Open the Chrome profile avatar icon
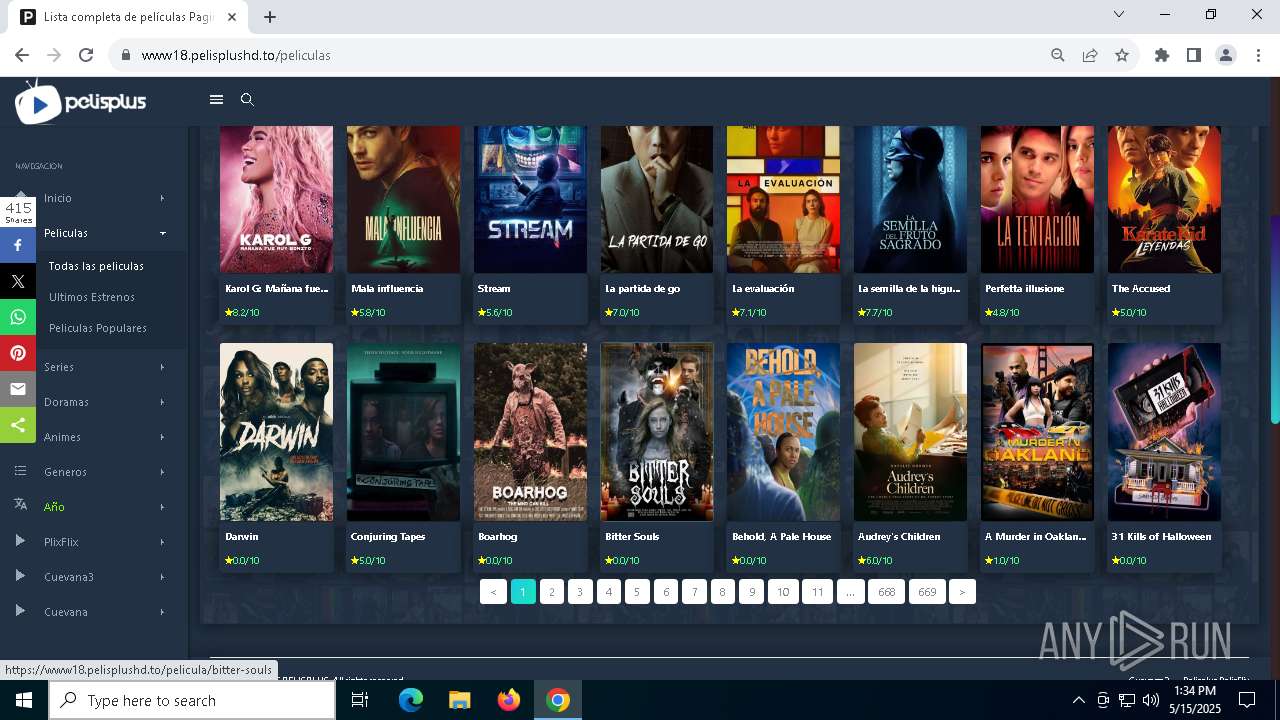Screen dimensions: 1280x720 [1226, 55]
